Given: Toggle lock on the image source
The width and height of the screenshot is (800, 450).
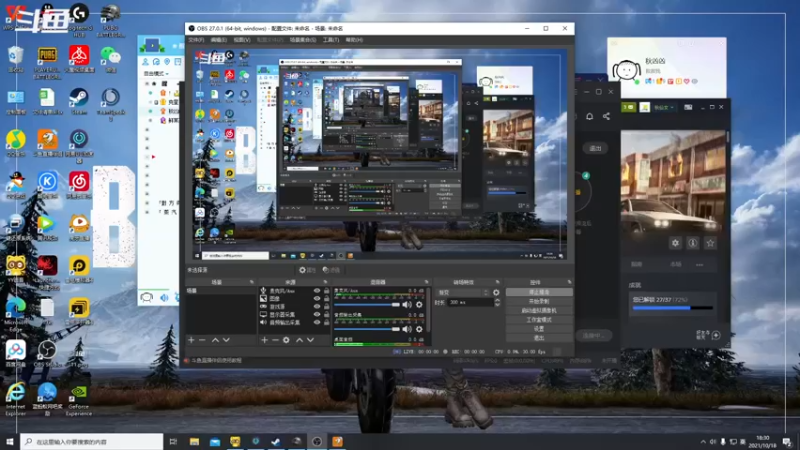Looking at the screenshot, I should click(x=326, y=298).
